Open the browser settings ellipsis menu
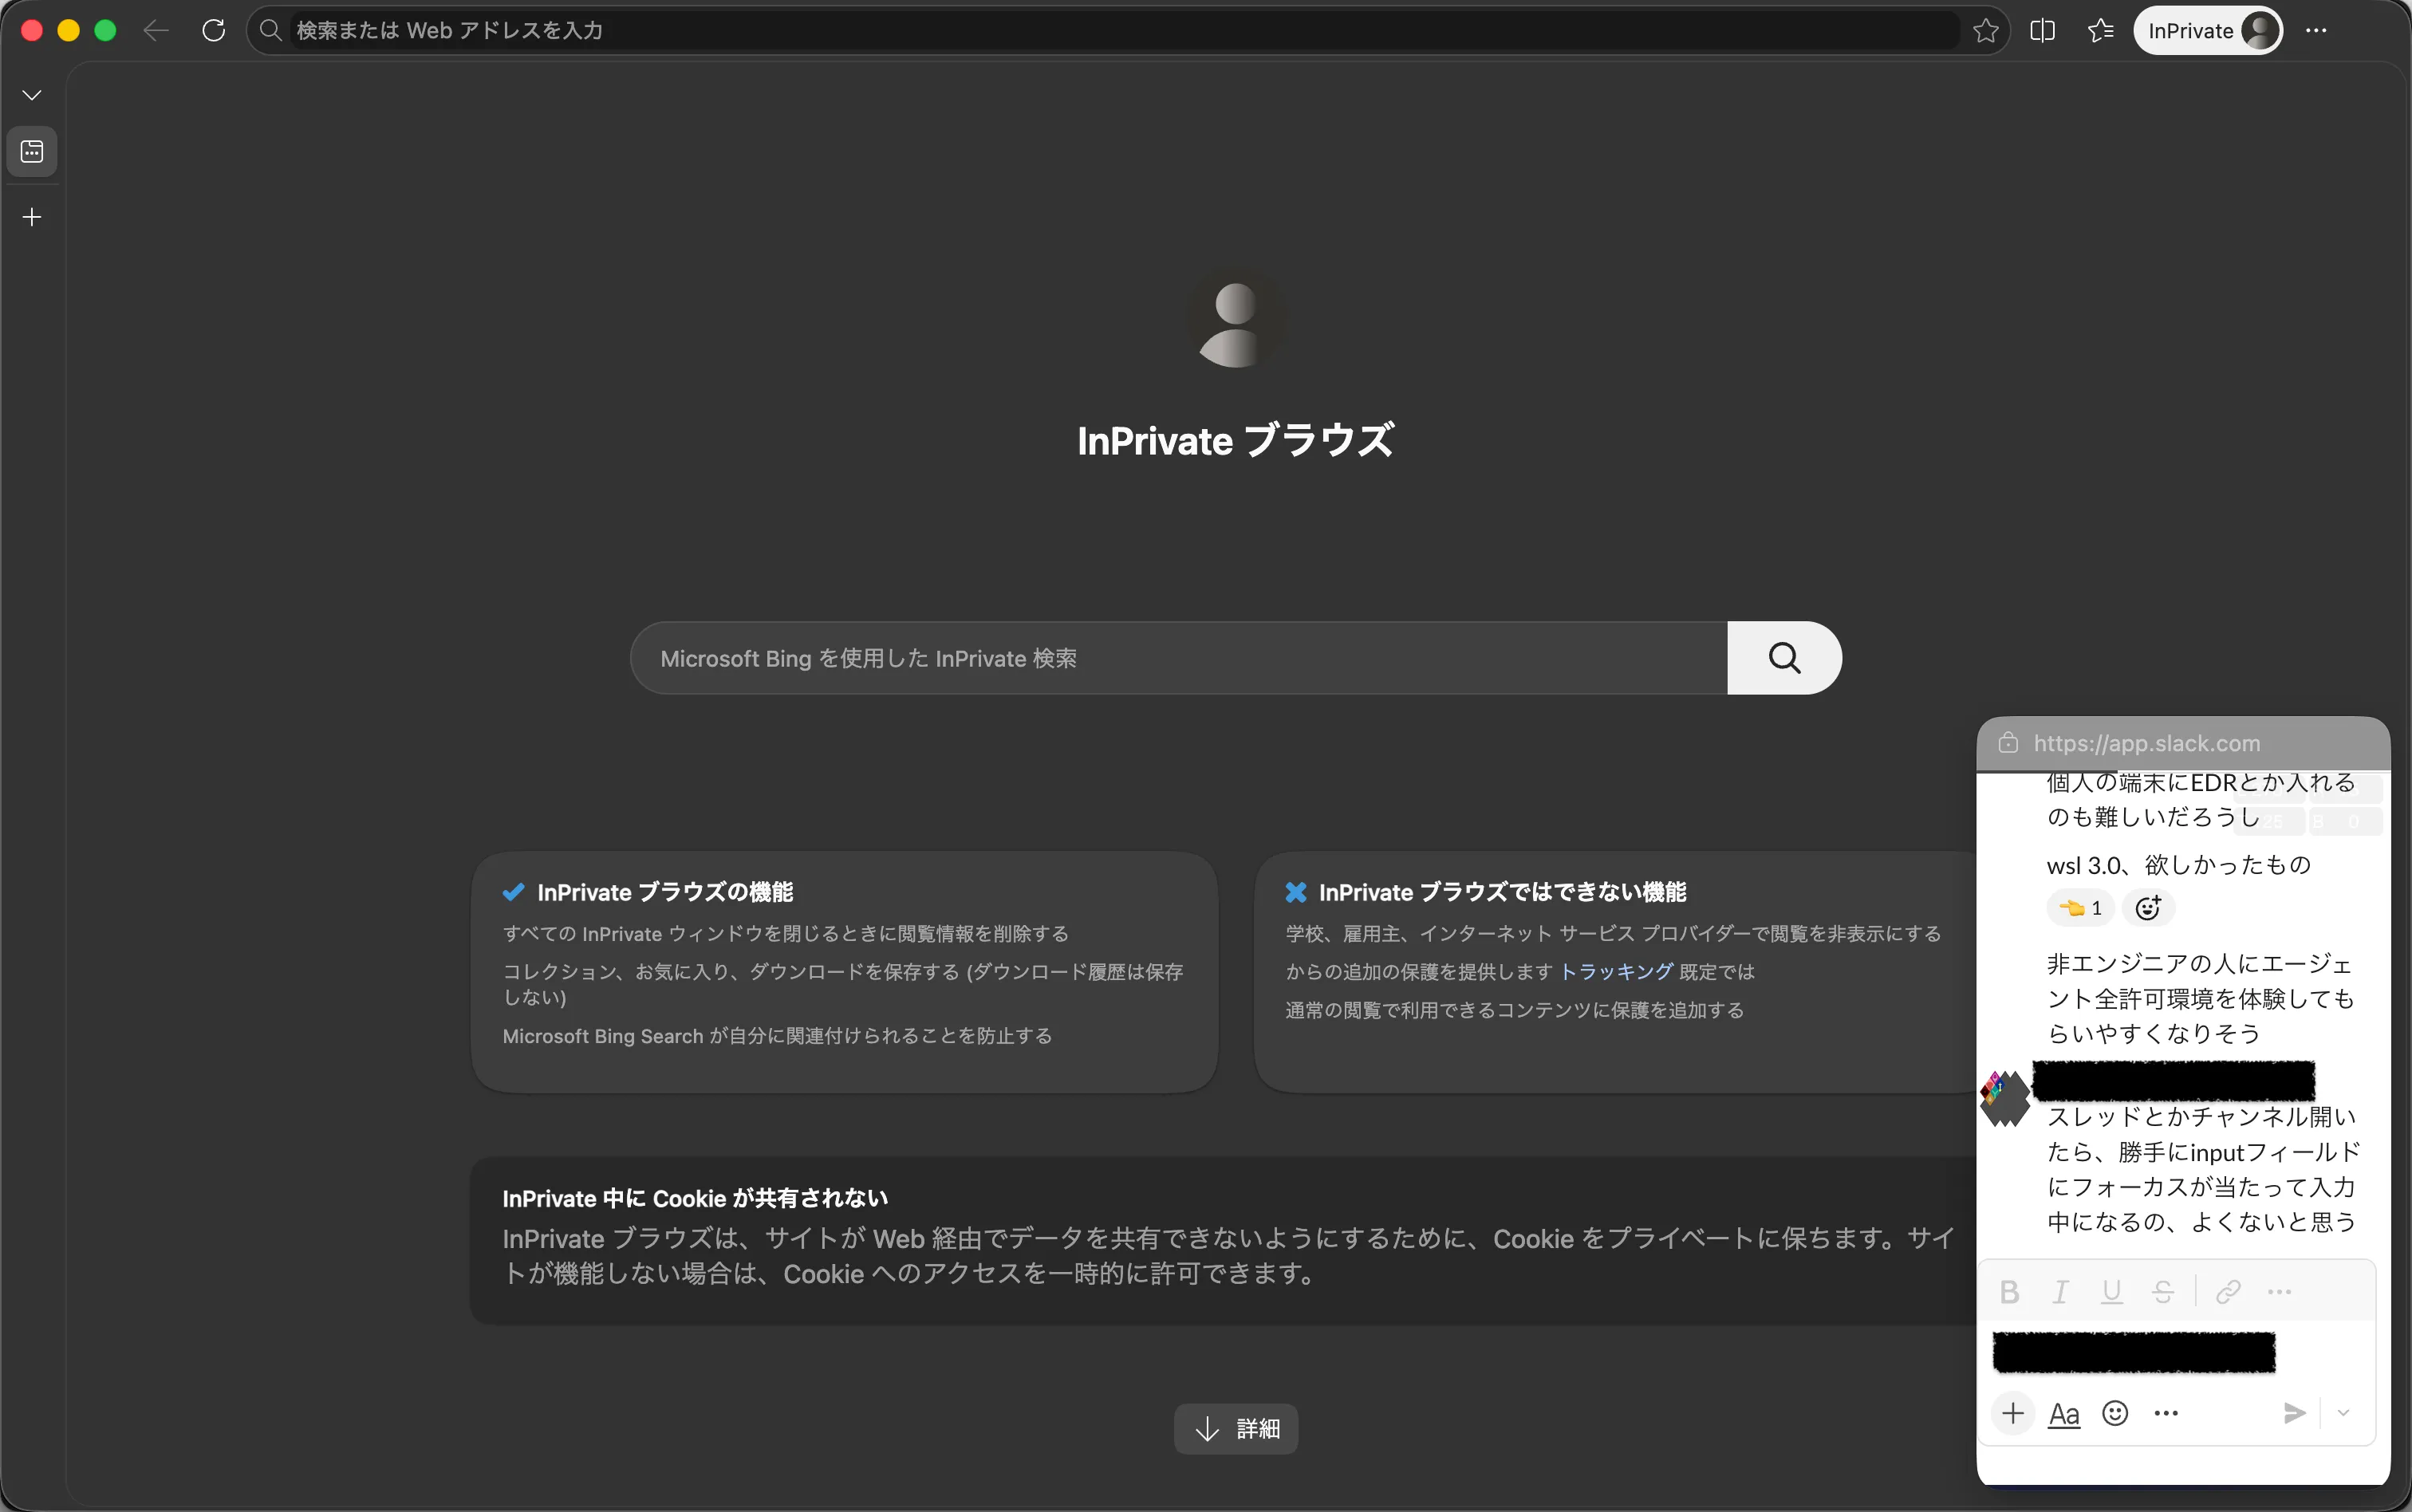 (x=2316, y=31)
